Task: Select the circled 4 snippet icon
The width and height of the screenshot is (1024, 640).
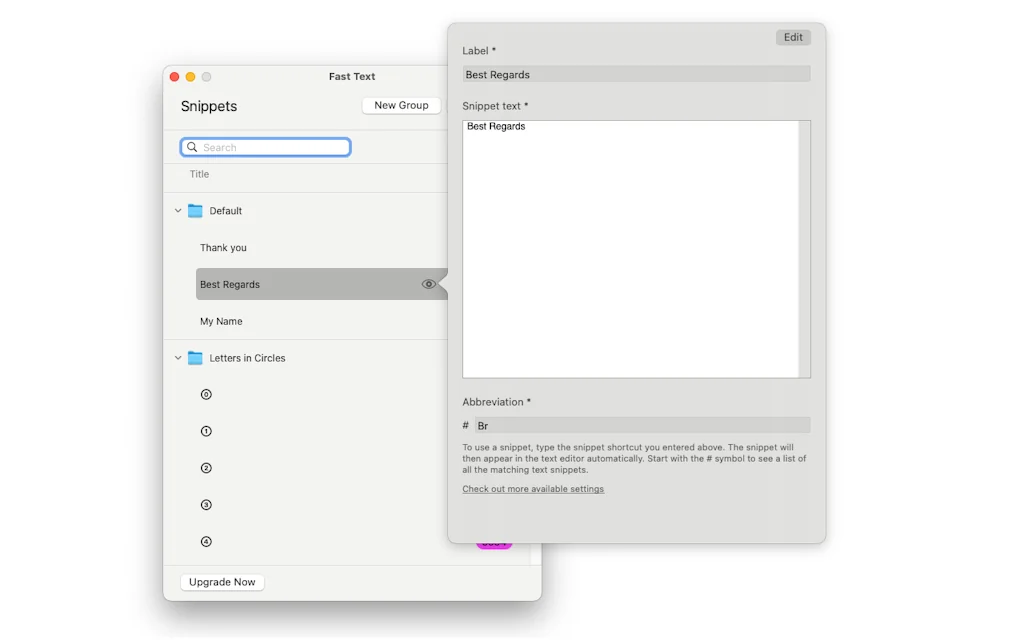Action: pyautogui.click(x=206, y=541)
